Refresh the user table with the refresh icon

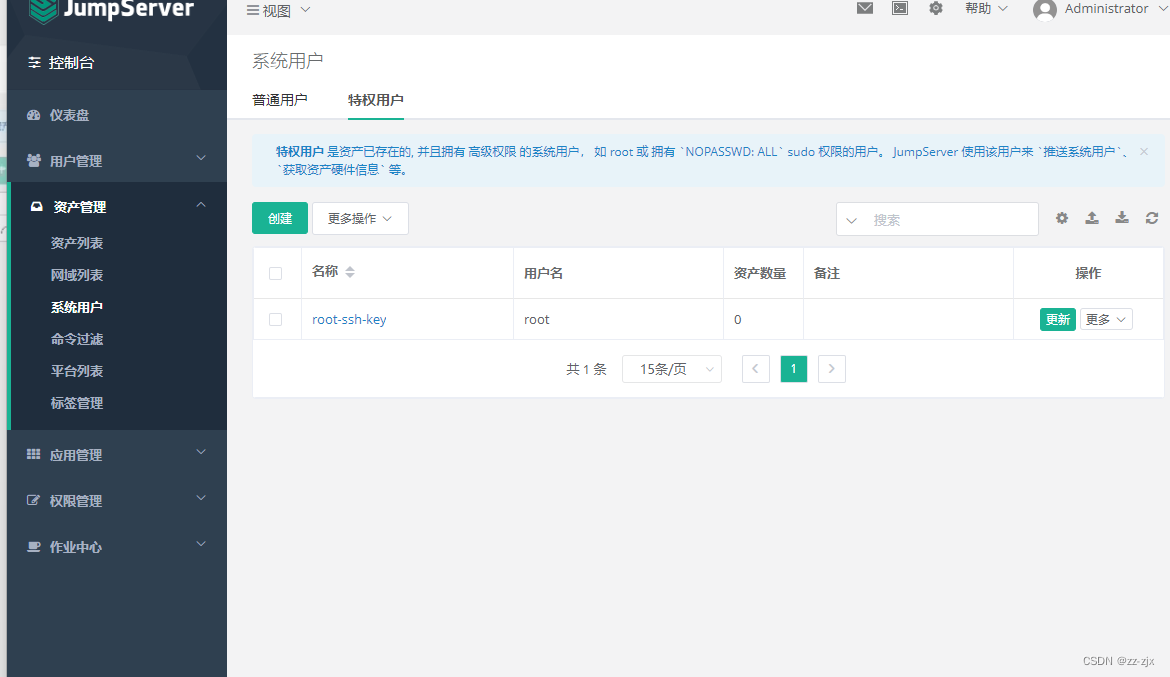pyautogui.click(x=1151, y=217)
